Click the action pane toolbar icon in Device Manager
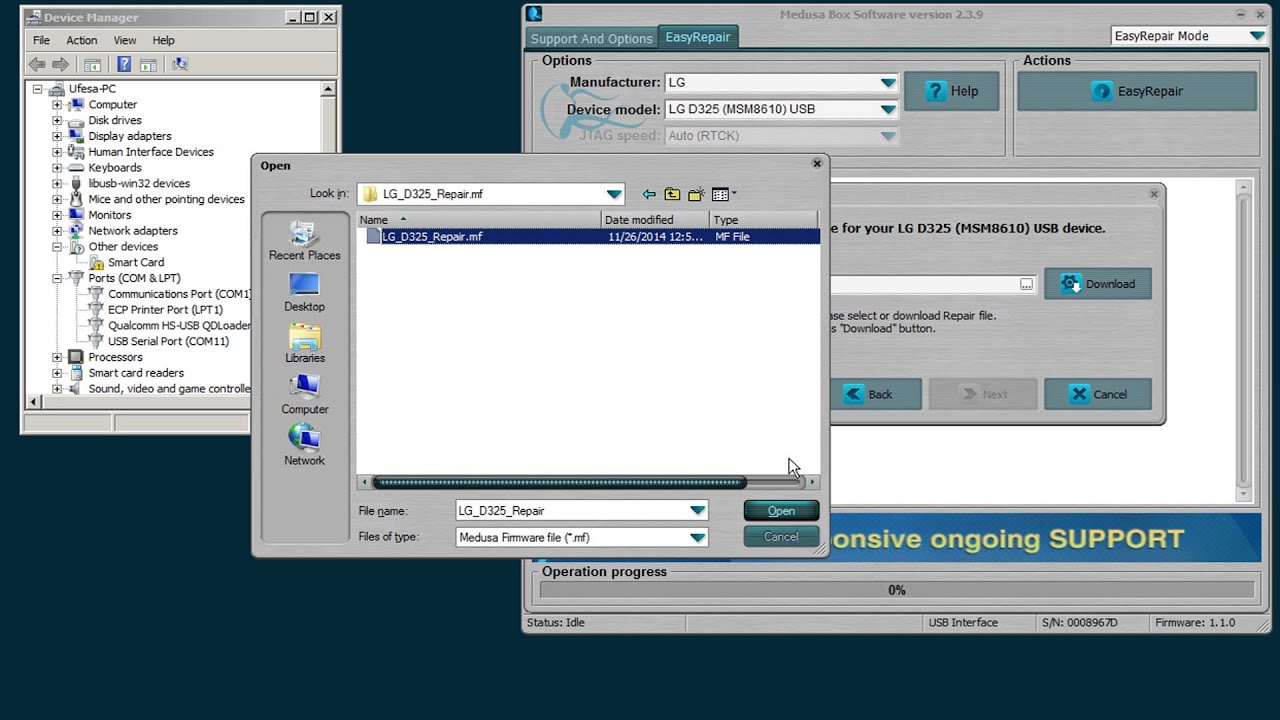 pyautogui.click(x=148, y=64)
